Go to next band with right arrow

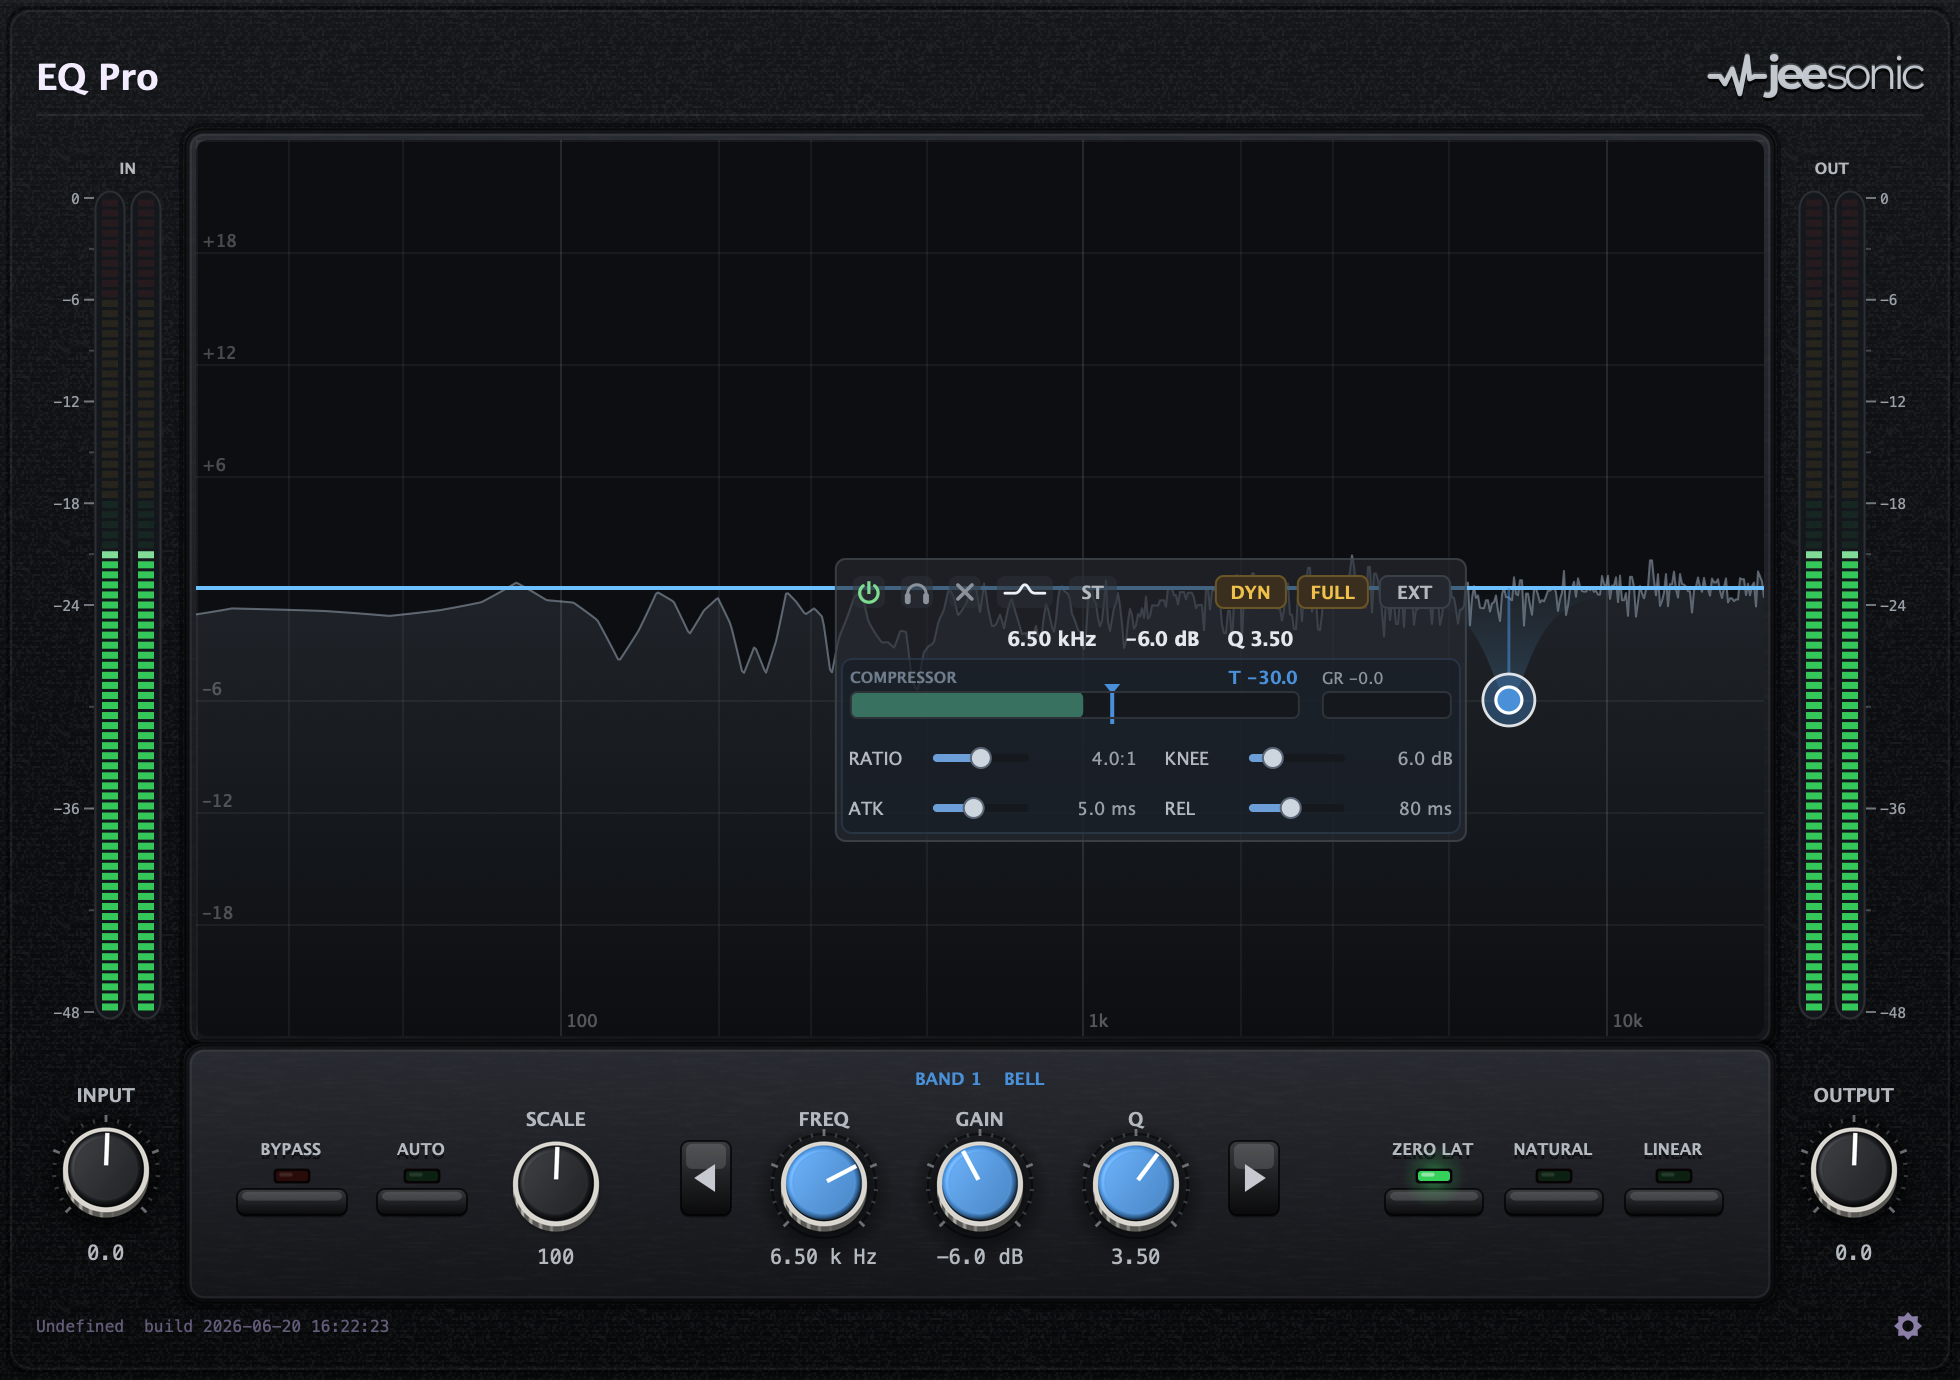(x=1254, y=1178)
